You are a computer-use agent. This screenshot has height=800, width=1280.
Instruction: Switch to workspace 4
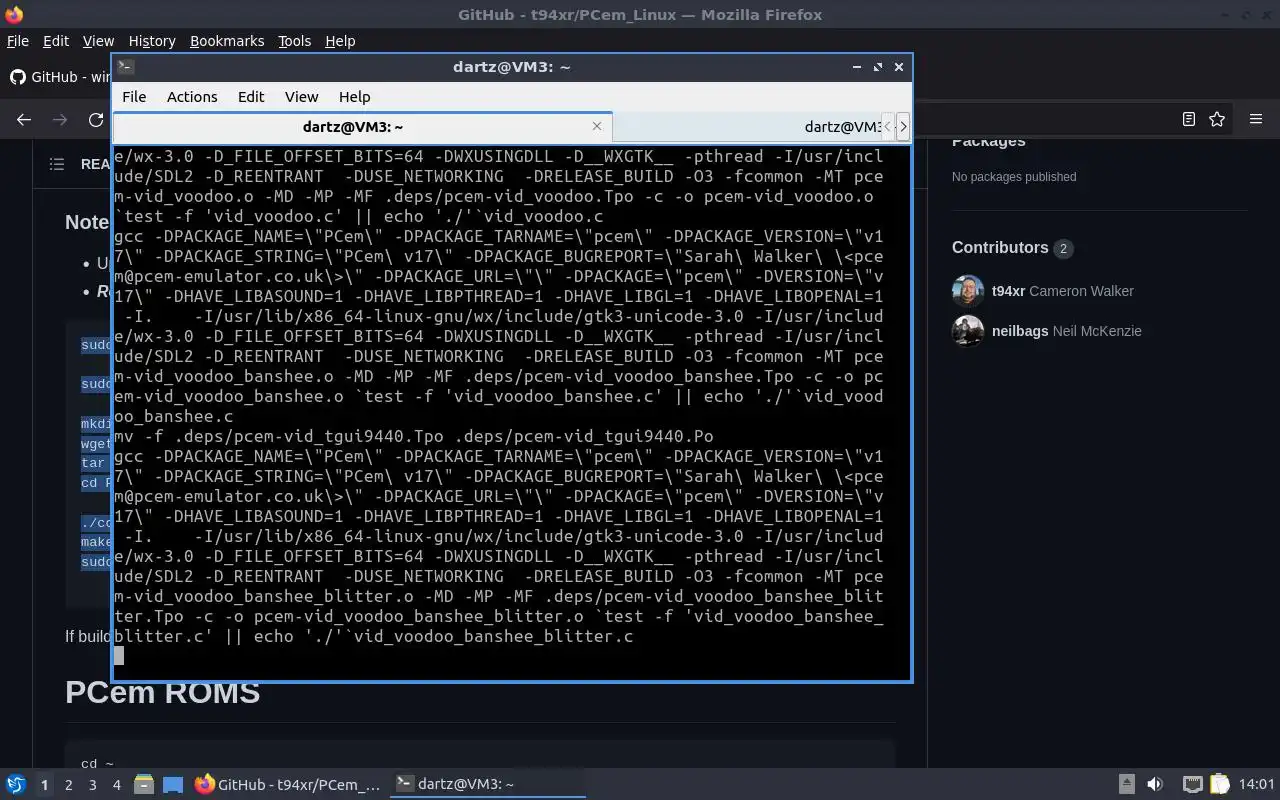coord(116,785)
